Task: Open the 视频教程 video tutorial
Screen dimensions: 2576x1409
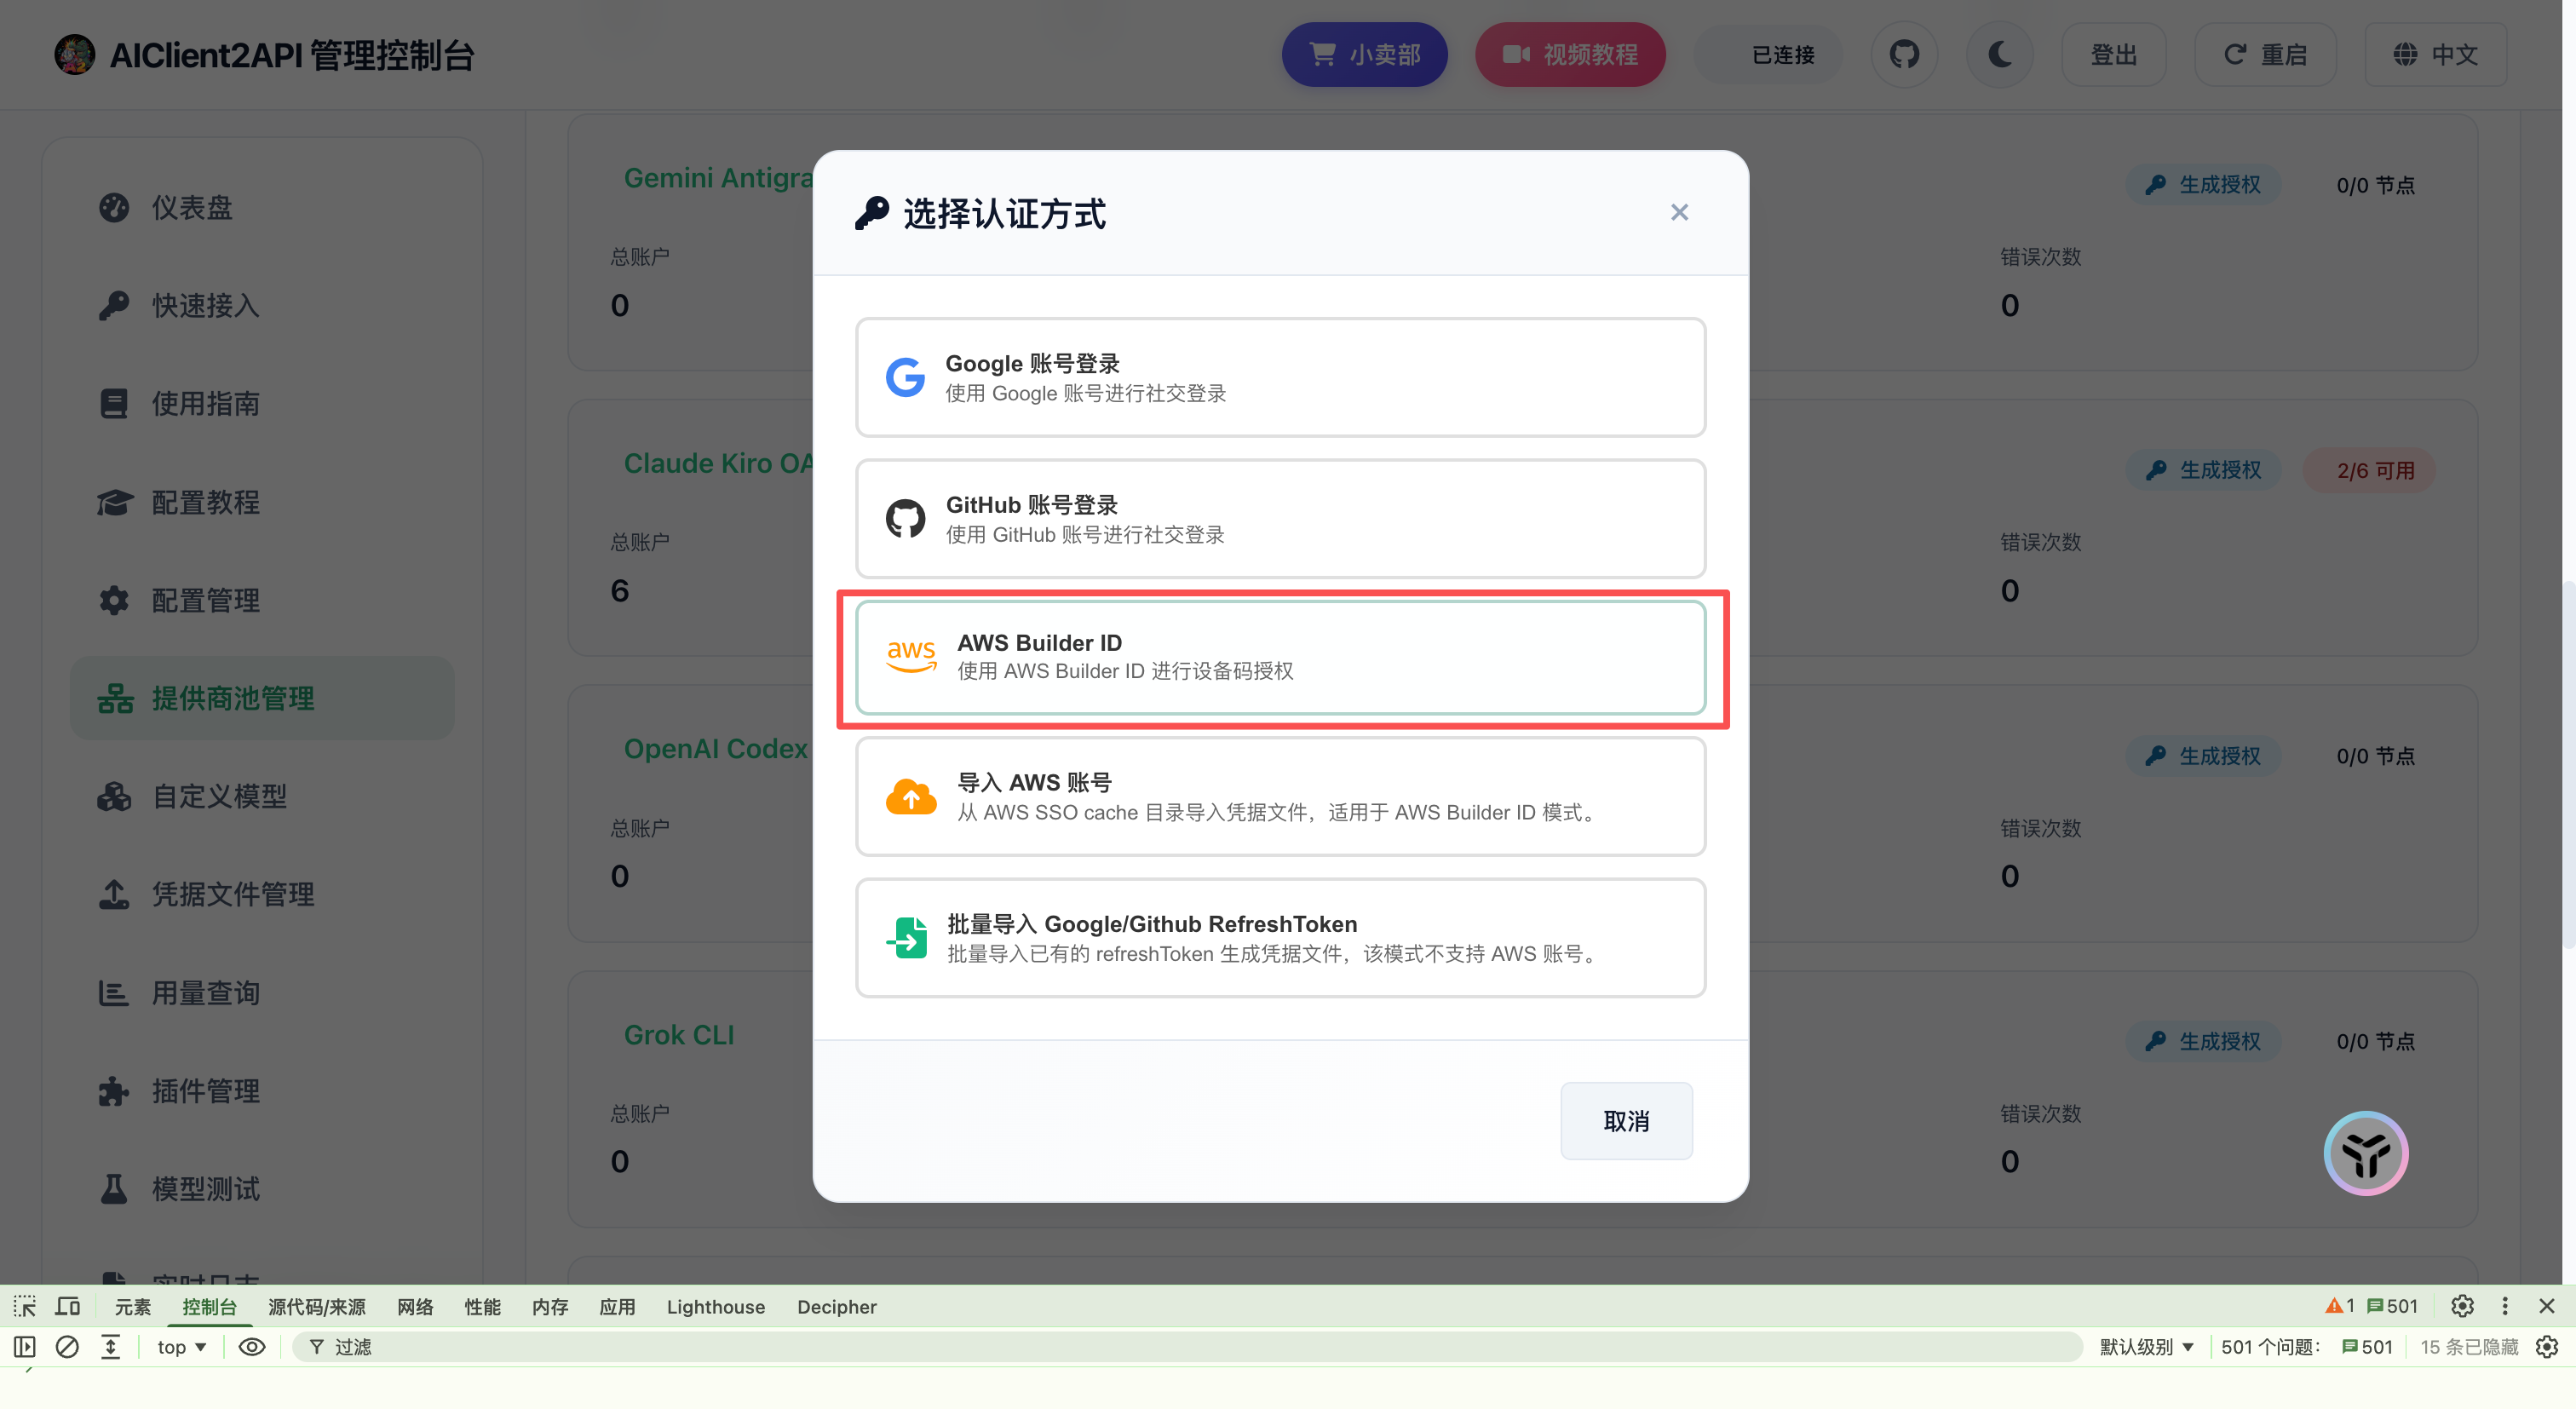Action: click(x=1570, y=54)
